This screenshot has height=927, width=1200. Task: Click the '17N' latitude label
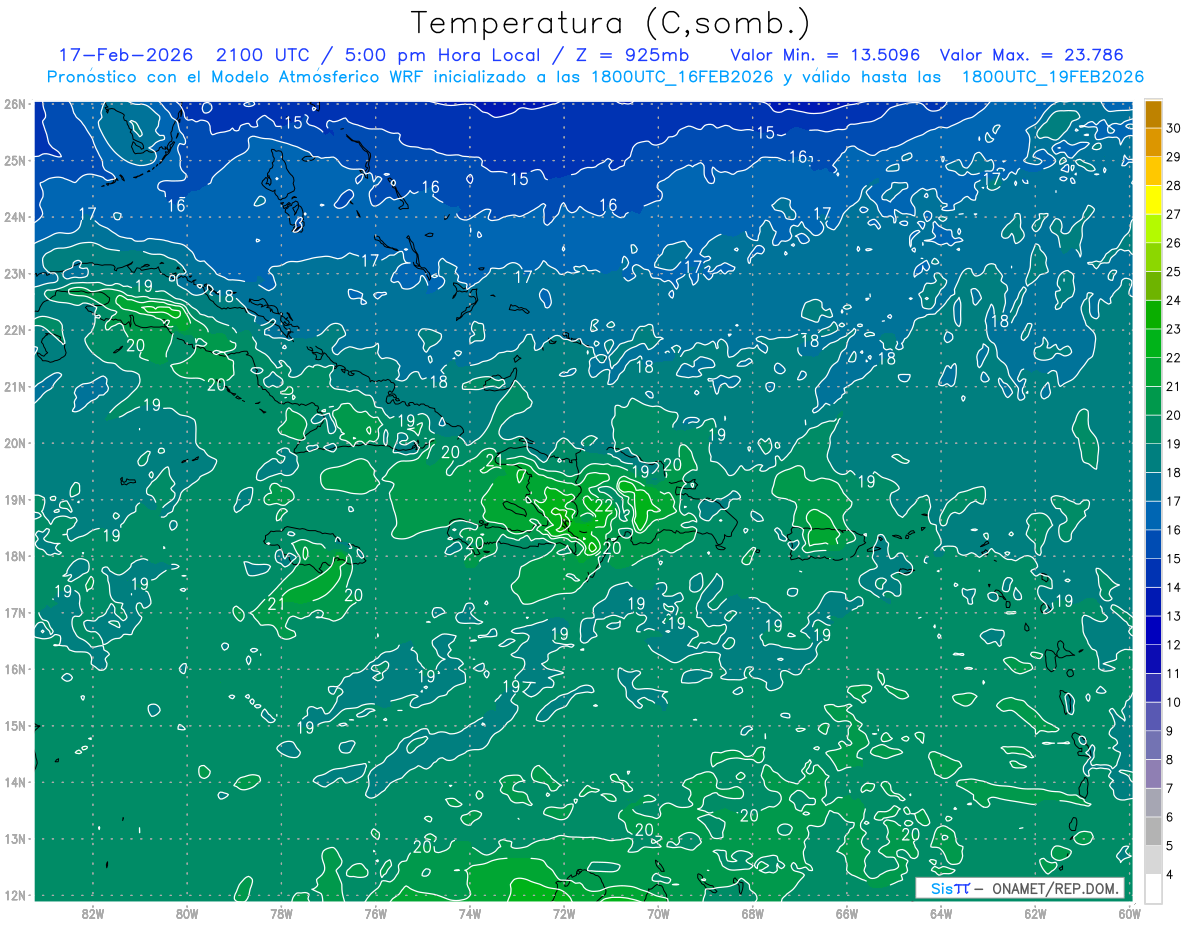pyautogui.click(x=15, y=612)
